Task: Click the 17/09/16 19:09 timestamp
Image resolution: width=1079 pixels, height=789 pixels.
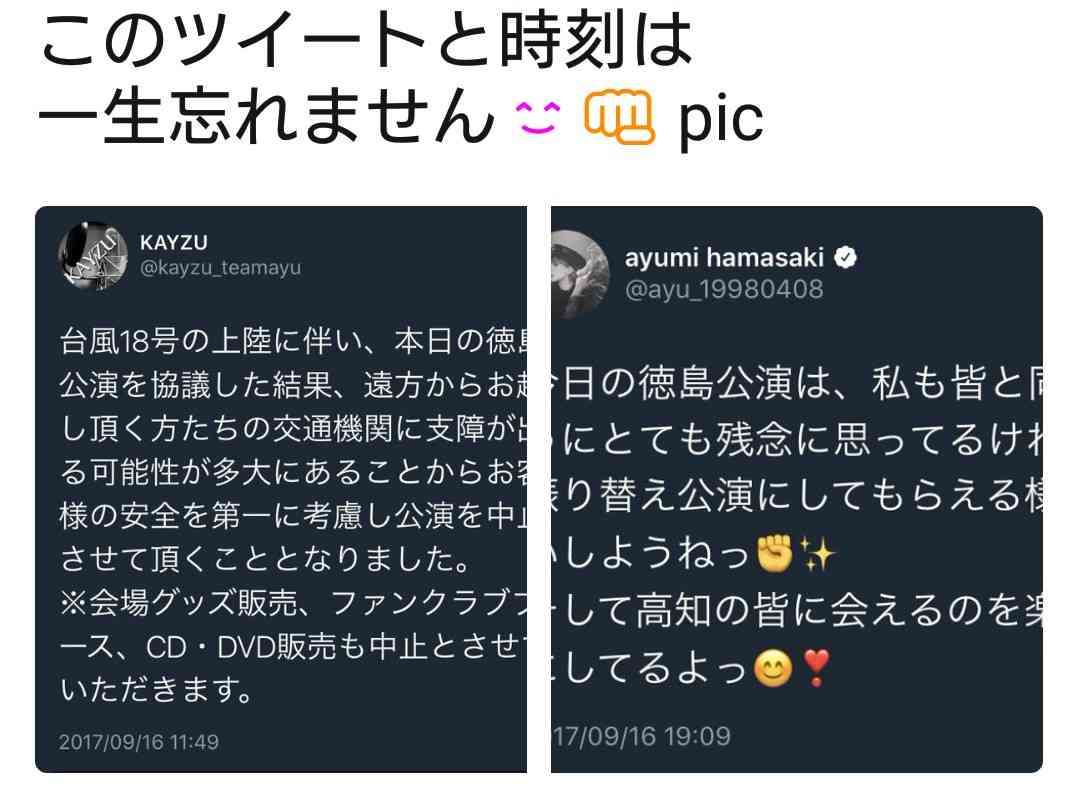Action: coord(641,736)
